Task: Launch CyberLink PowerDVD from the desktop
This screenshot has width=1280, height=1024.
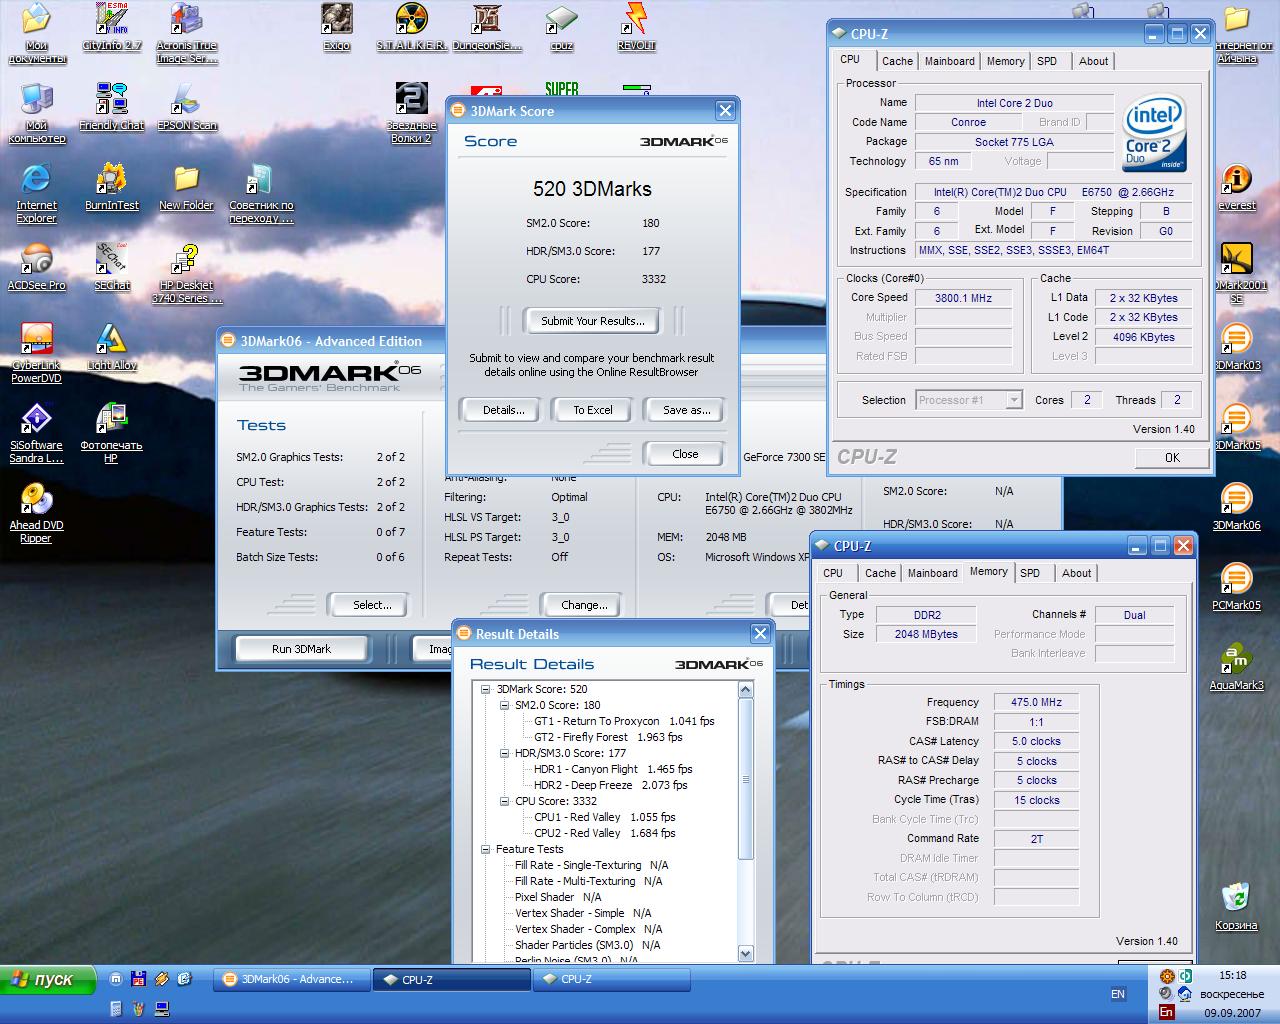Action: point(37,353)
